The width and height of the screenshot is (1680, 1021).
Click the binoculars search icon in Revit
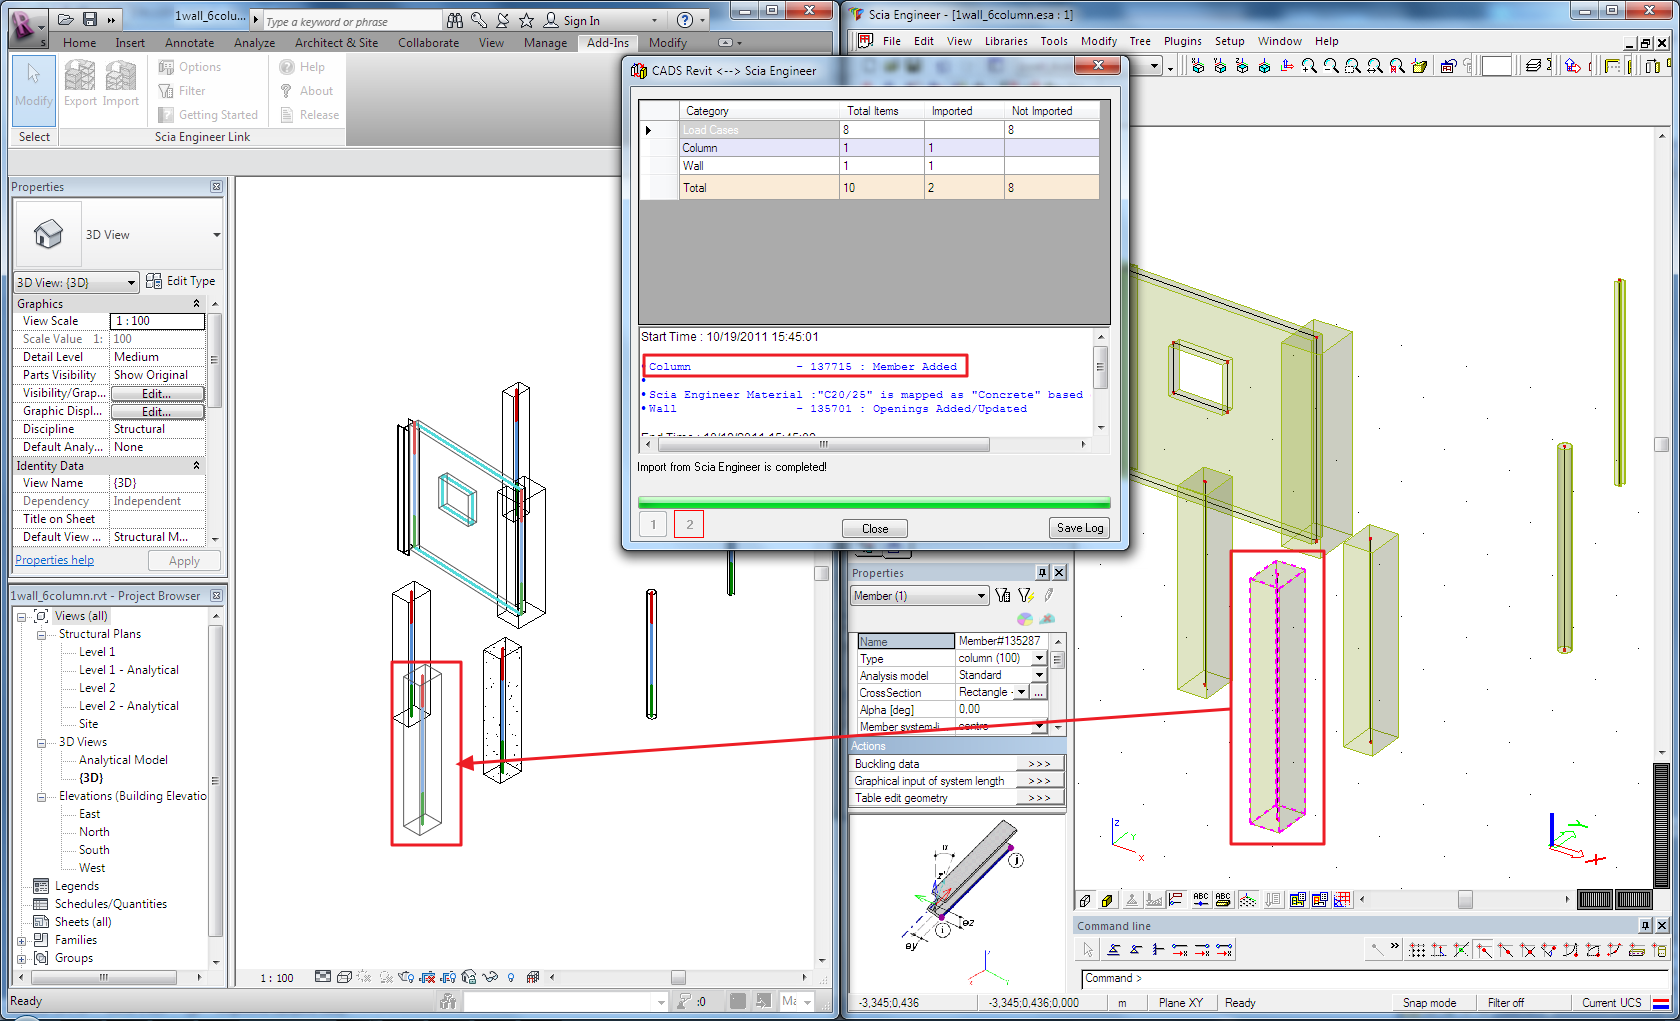point(455,20)
